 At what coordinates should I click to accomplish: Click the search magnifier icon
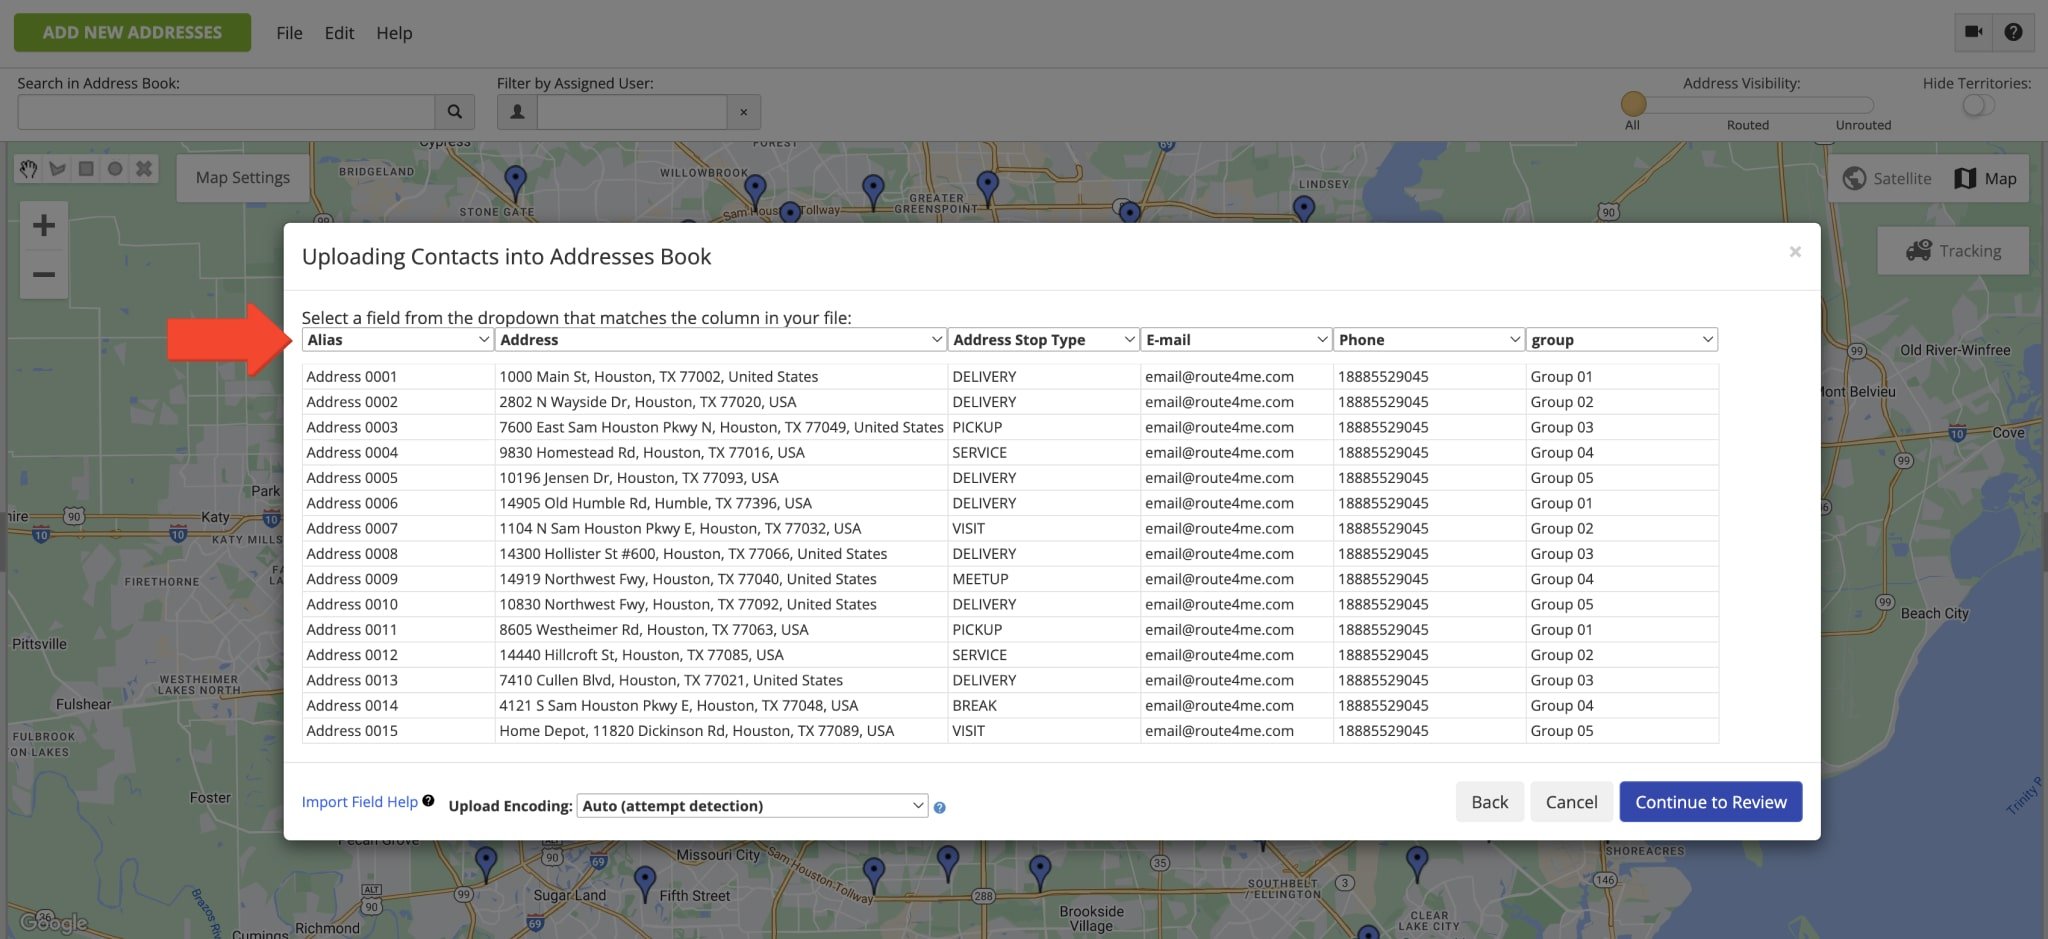coord(454,111)
